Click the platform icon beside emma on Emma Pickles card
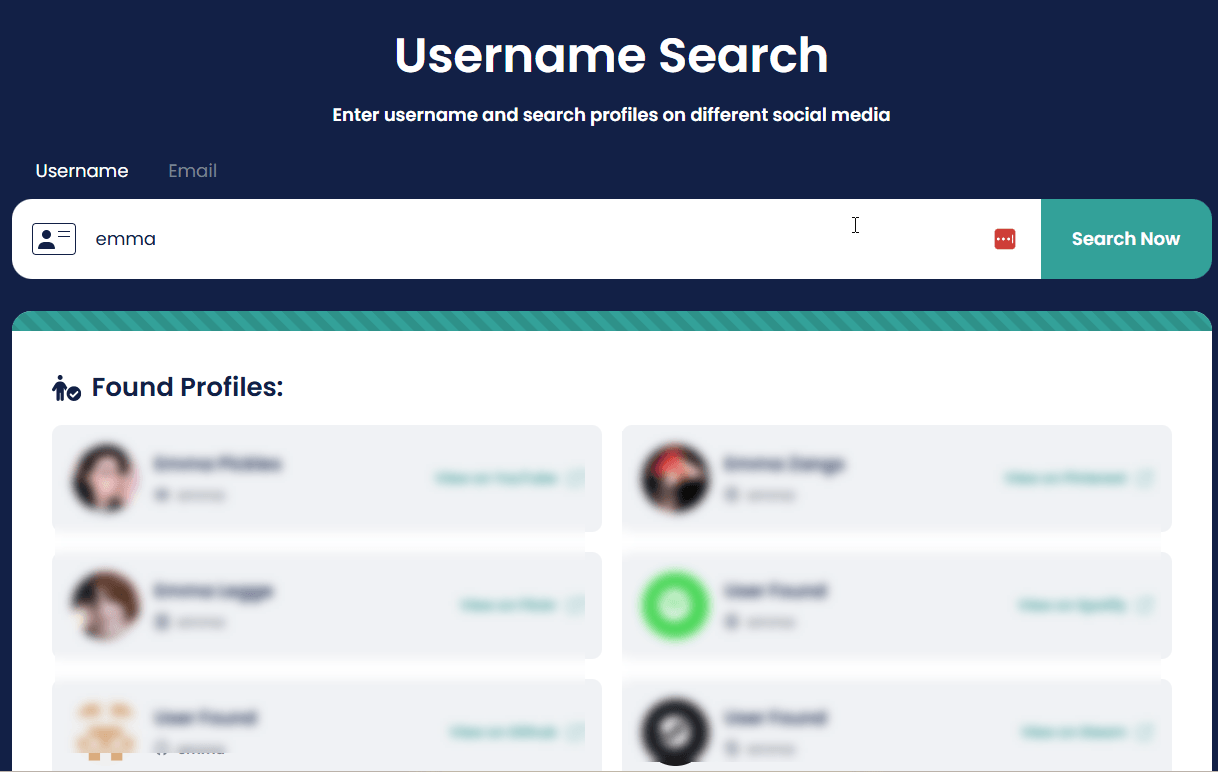The width and height of the screenshot is (1218, 772). 163,494
